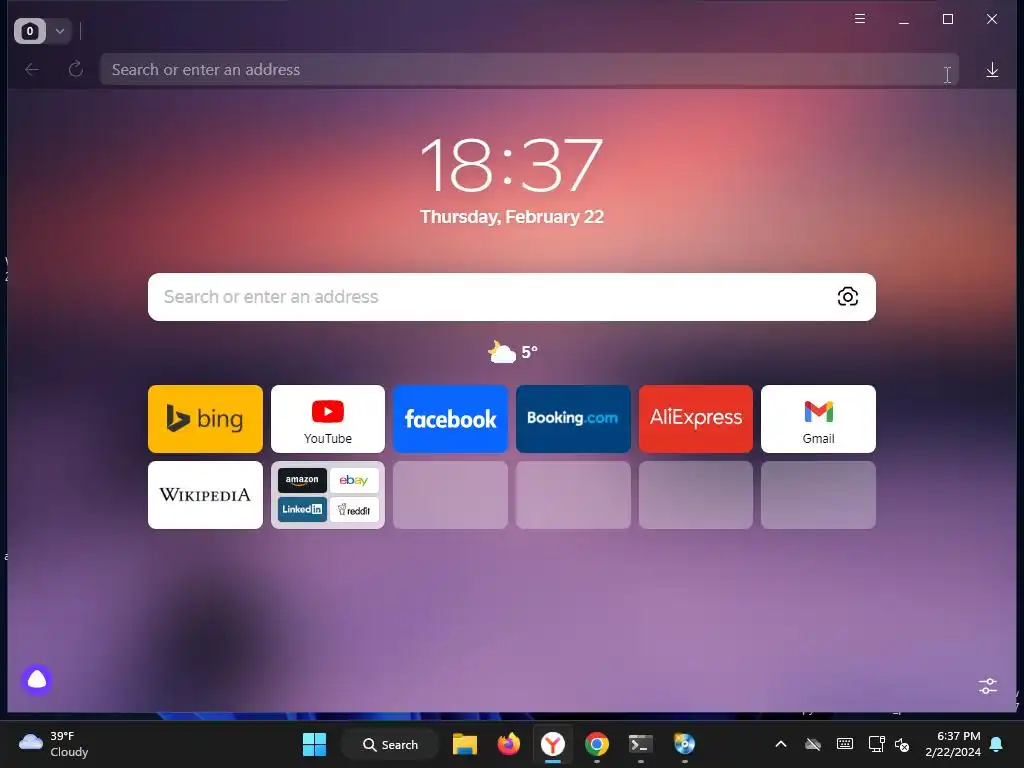Open File Explorer from the taskbar
Viewport: 1024px width, 768px height.
[464, 744]
